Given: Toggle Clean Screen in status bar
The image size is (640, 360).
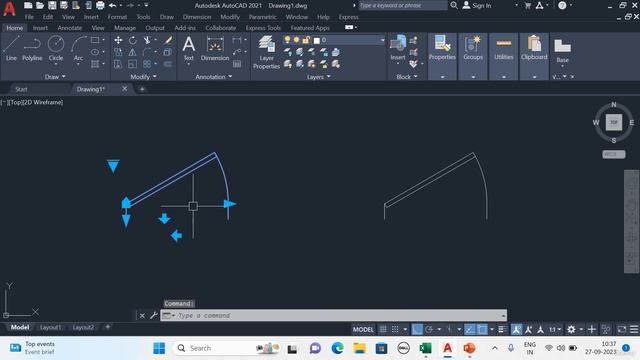Looking at the screenshot, I should pos(622,329).
